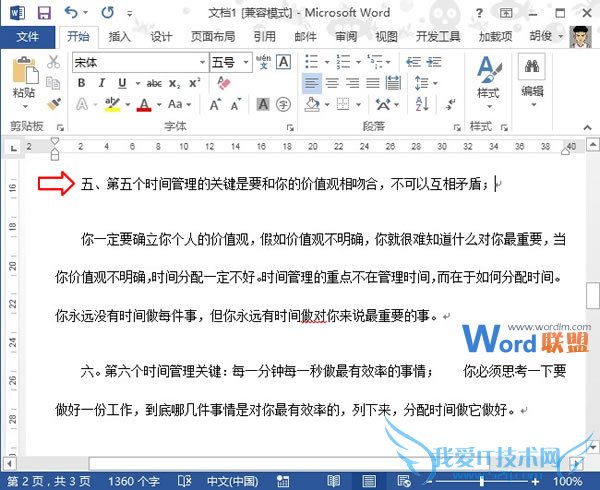Apply red font color

pos(144,104)
